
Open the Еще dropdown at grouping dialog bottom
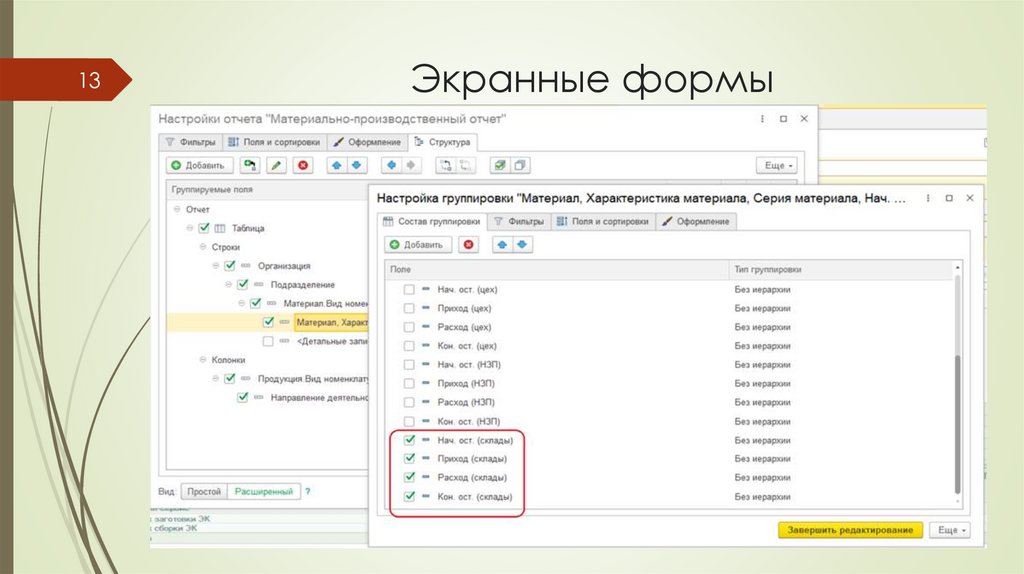point(951,530)
